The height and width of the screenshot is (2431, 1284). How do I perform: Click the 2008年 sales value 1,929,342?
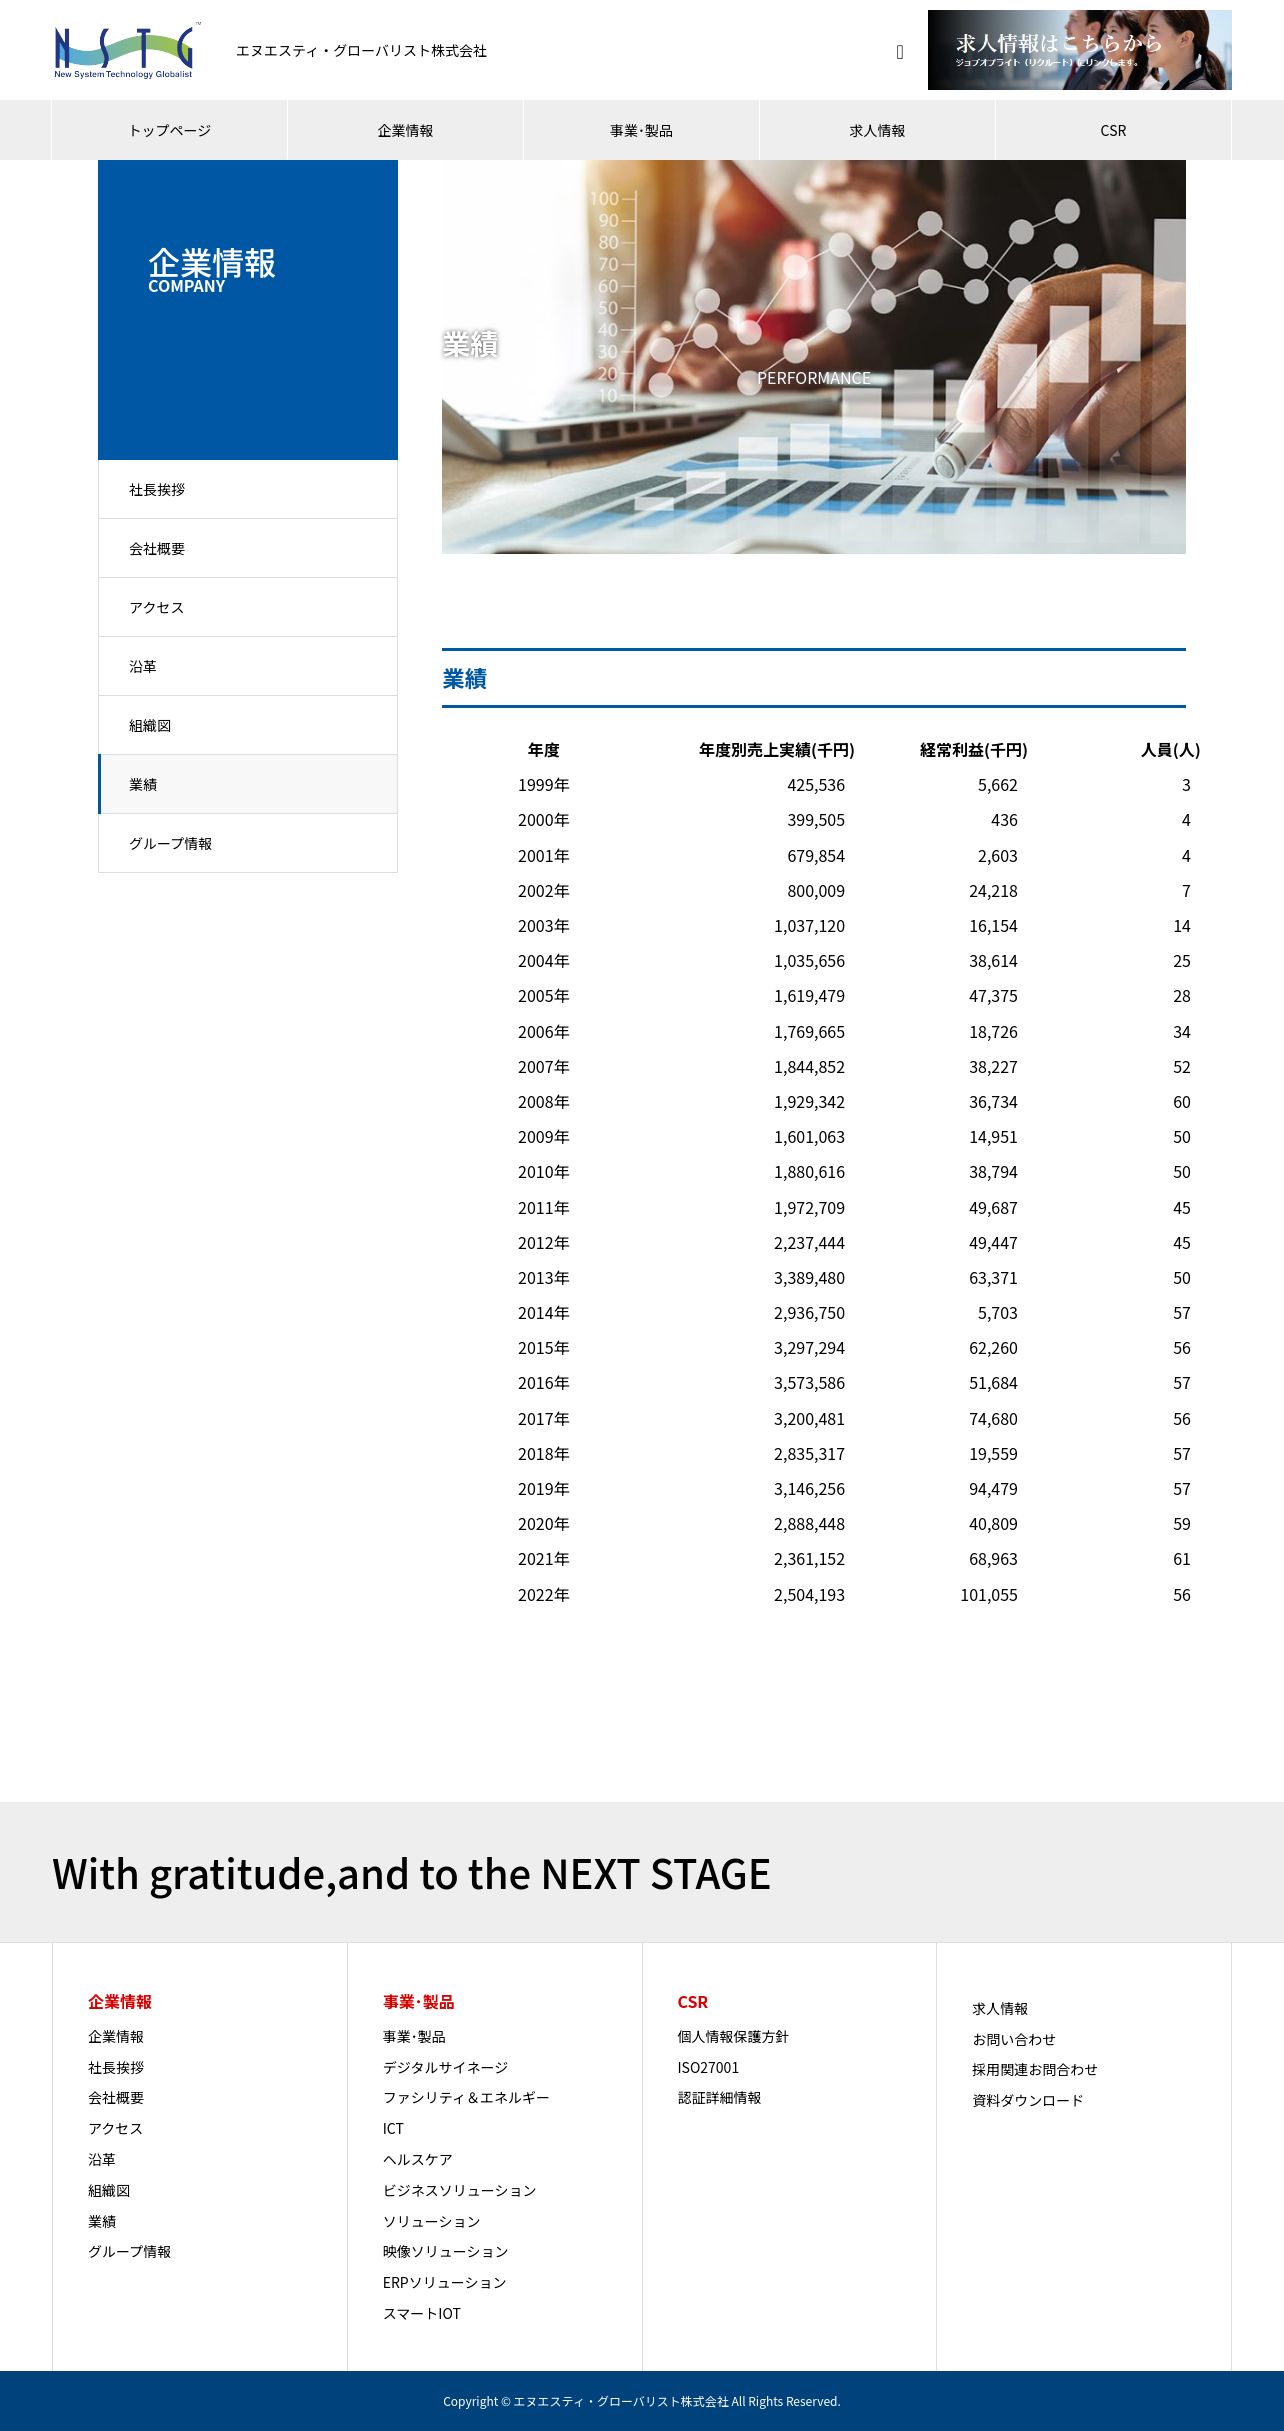point(809,1102)
